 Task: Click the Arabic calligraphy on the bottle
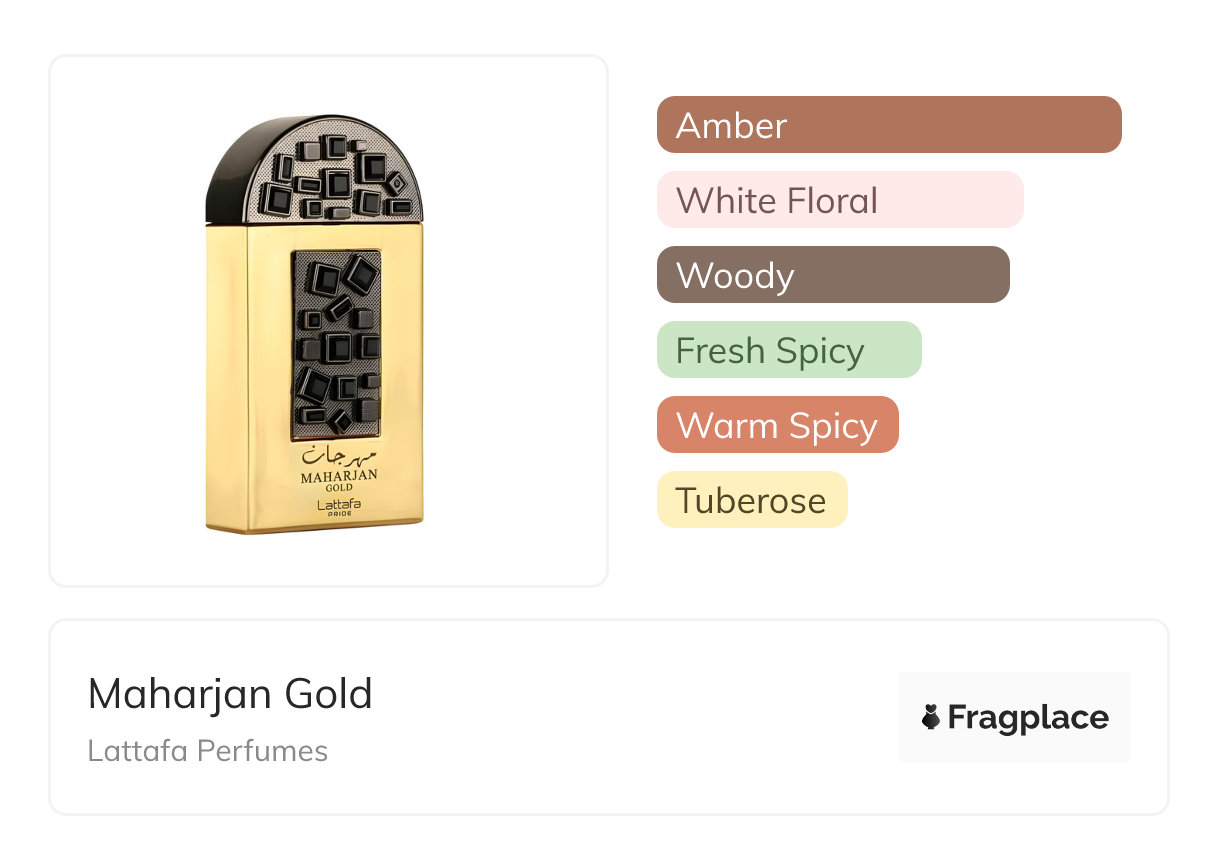point(338,457)
